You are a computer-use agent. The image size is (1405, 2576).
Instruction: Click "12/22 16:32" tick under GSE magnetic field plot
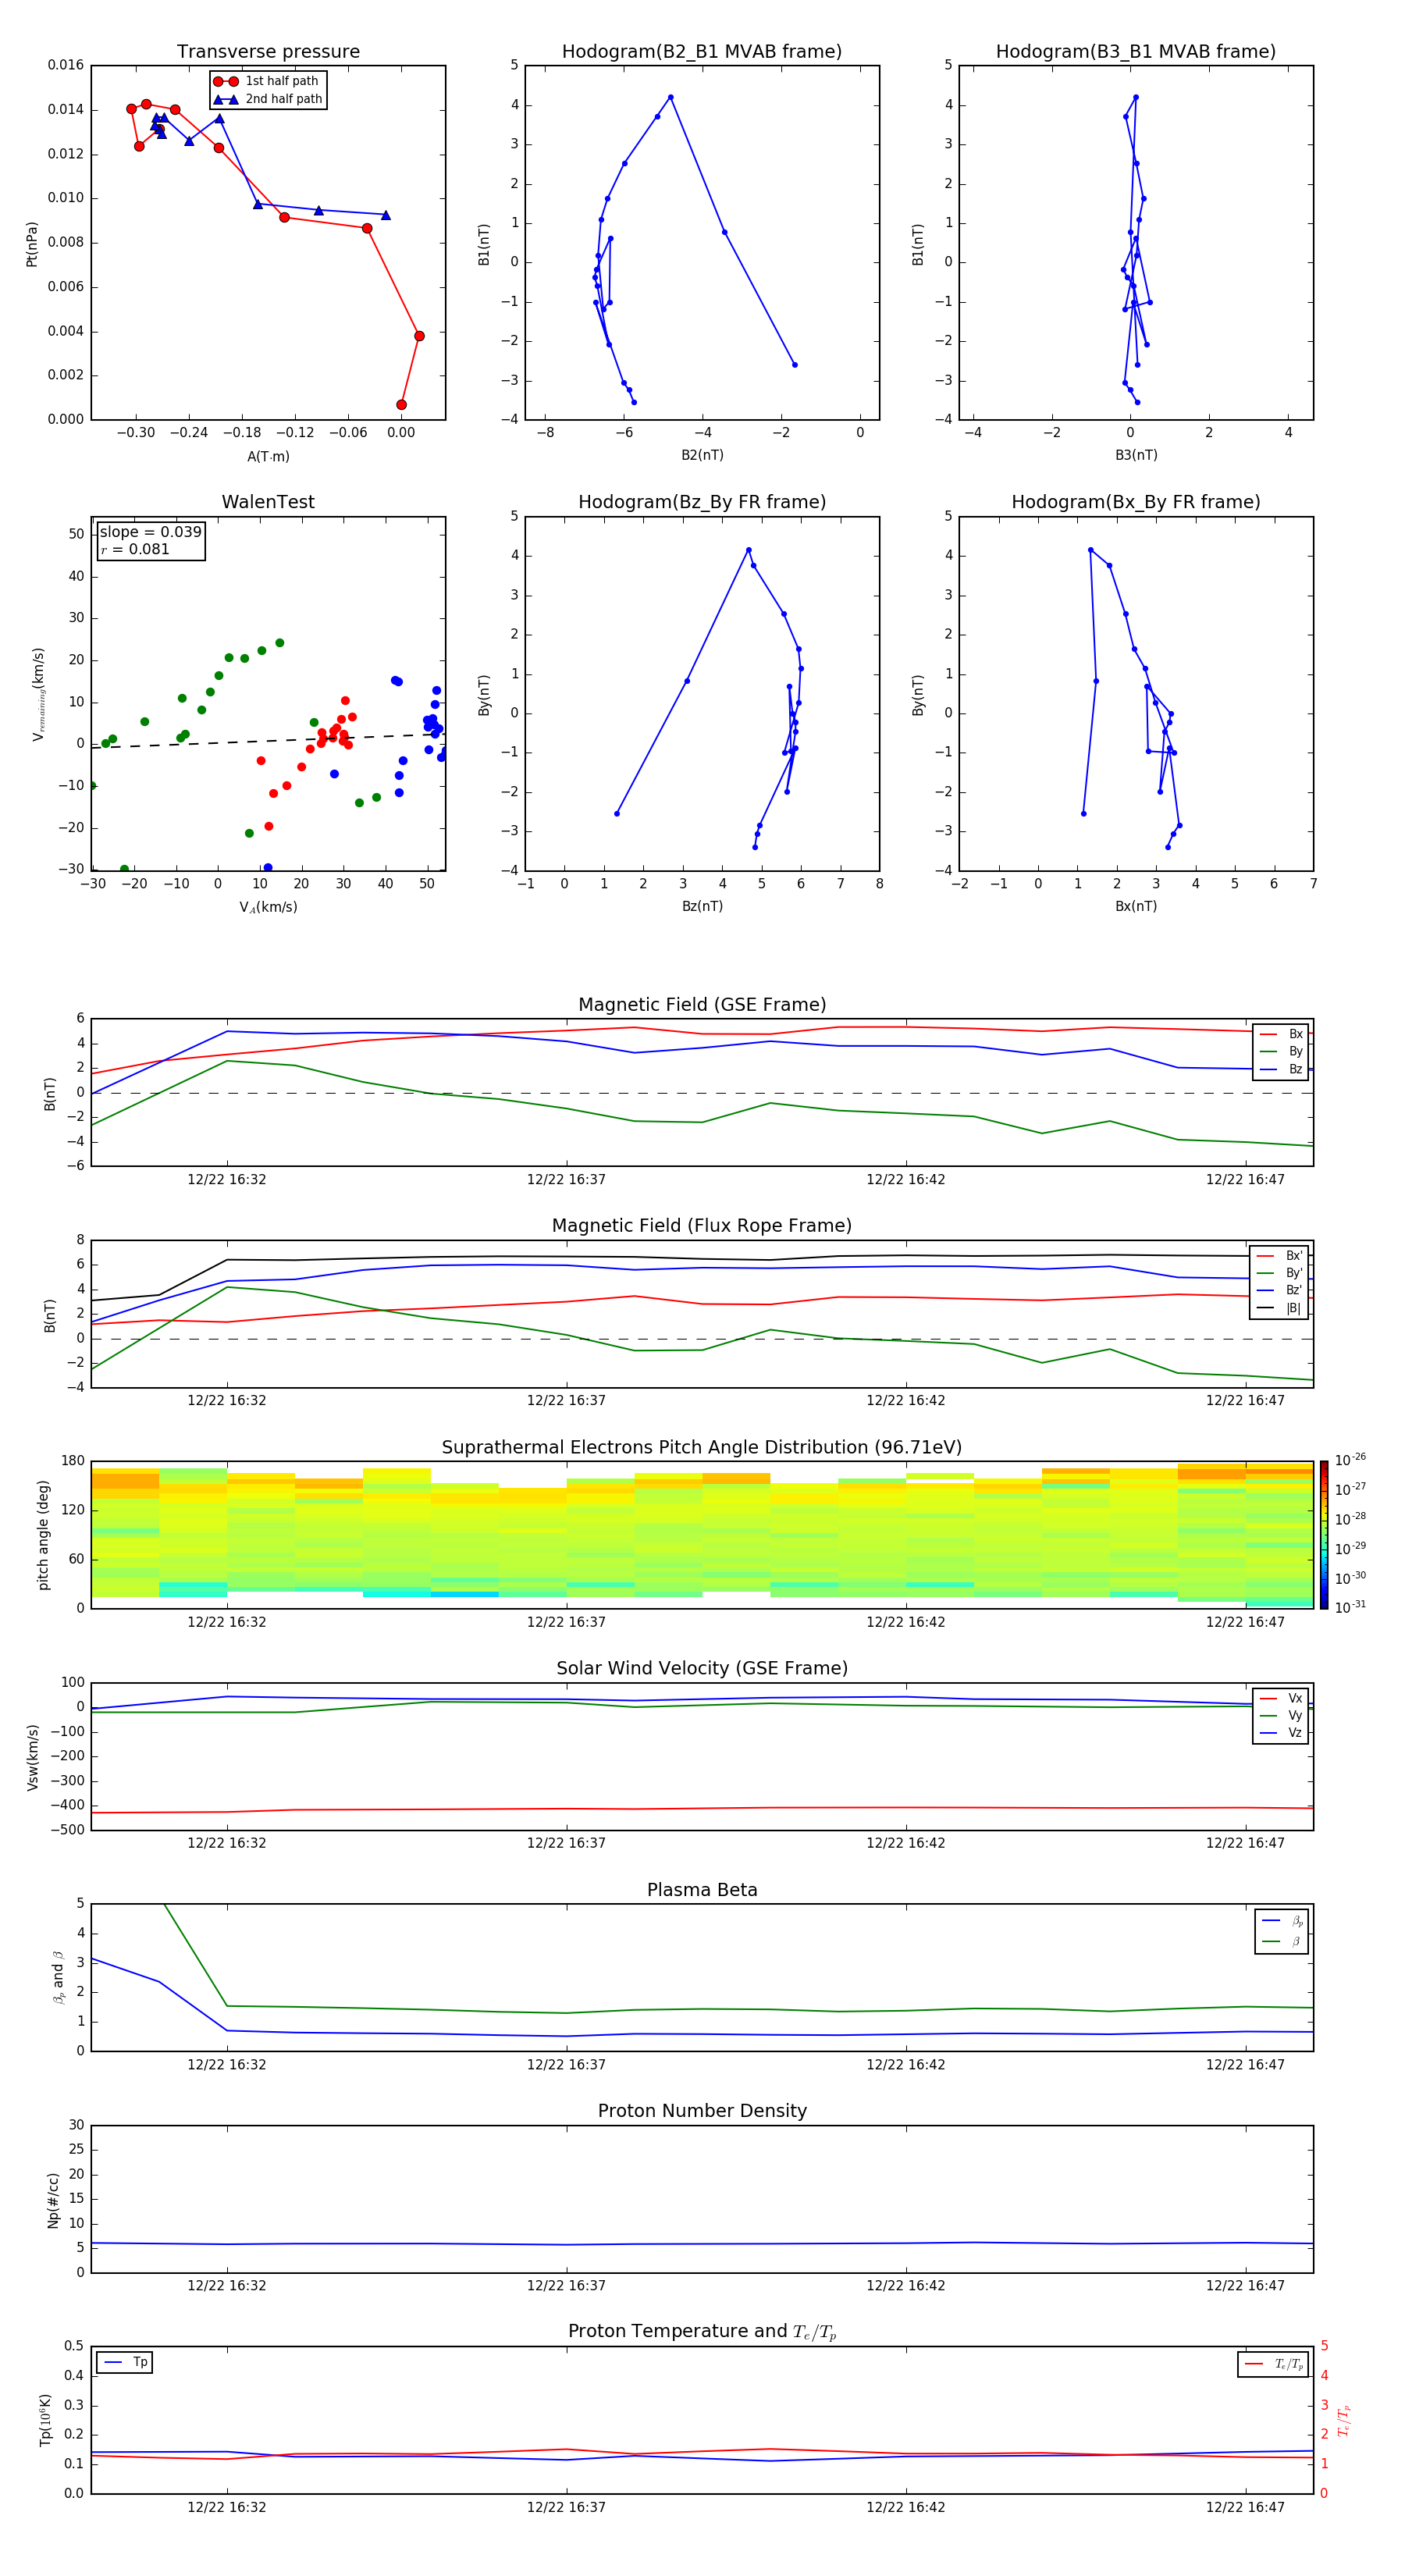point(227,1180)
